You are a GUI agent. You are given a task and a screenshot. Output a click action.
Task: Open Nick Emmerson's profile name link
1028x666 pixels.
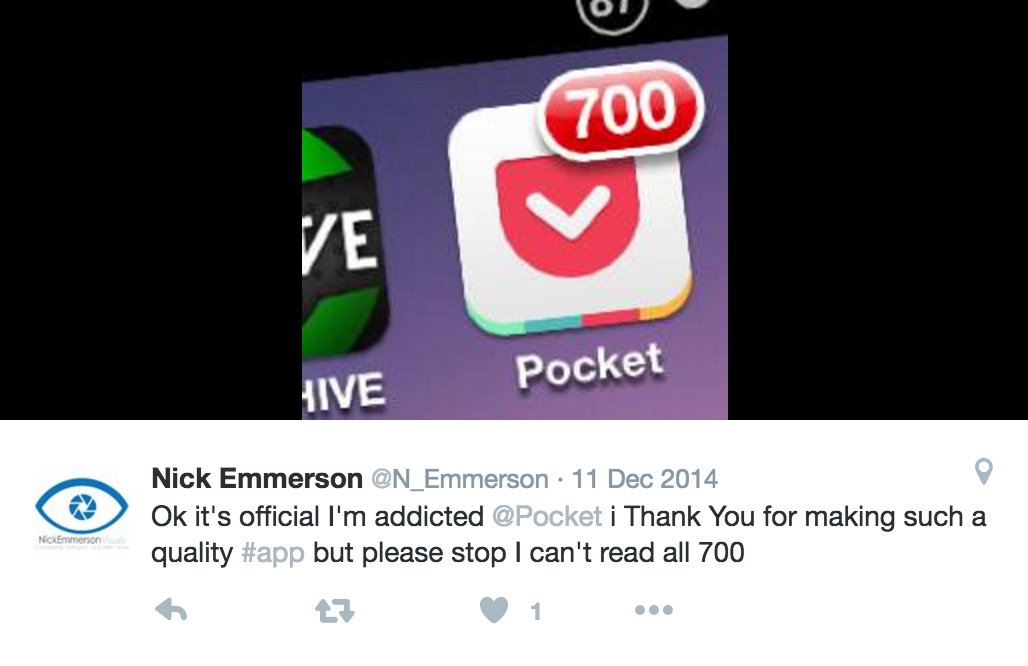(257, 479)
